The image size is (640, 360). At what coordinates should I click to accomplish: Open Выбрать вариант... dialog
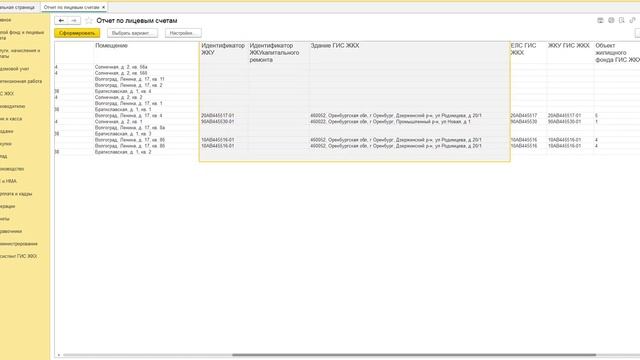(x=132, y=33)
